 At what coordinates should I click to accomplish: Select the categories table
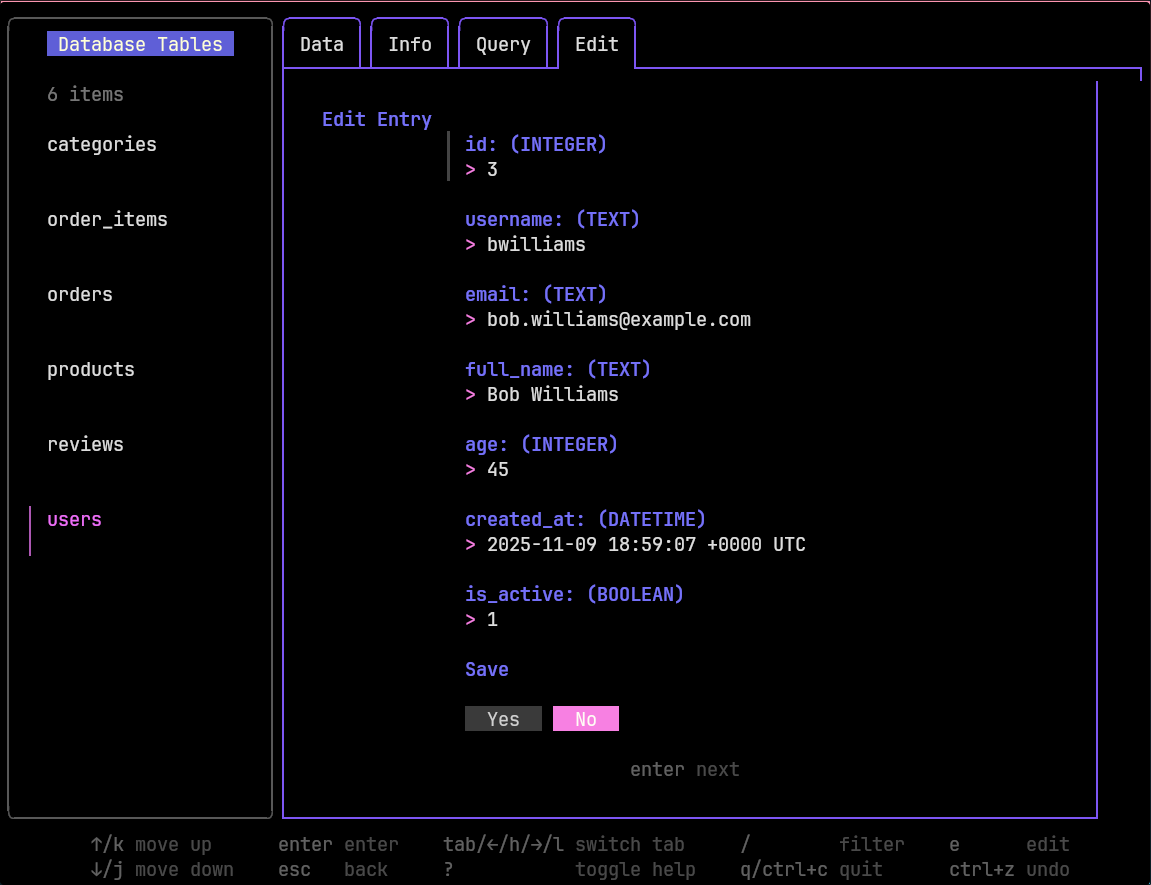click(x=102, y=145)
